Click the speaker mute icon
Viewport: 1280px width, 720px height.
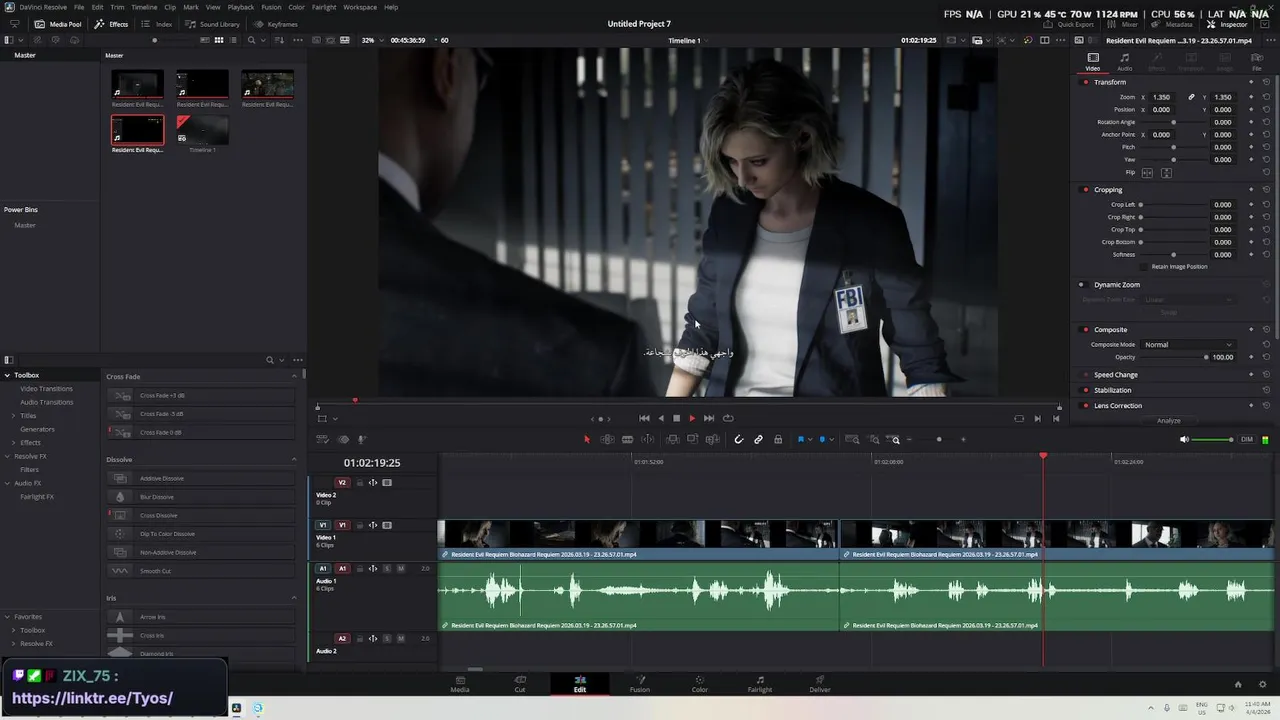(1185, 439)
